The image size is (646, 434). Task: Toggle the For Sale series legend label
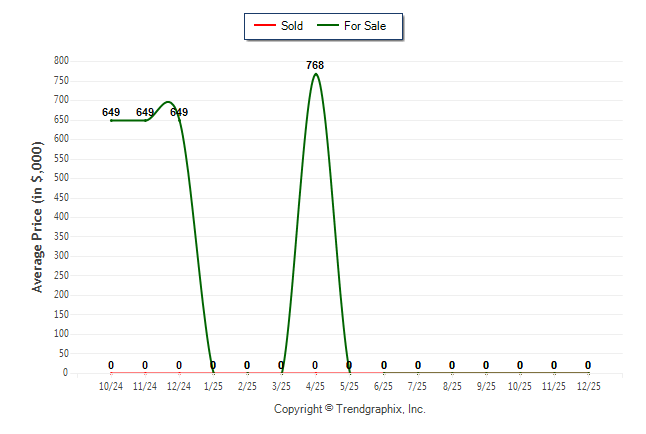coord(364,26)
